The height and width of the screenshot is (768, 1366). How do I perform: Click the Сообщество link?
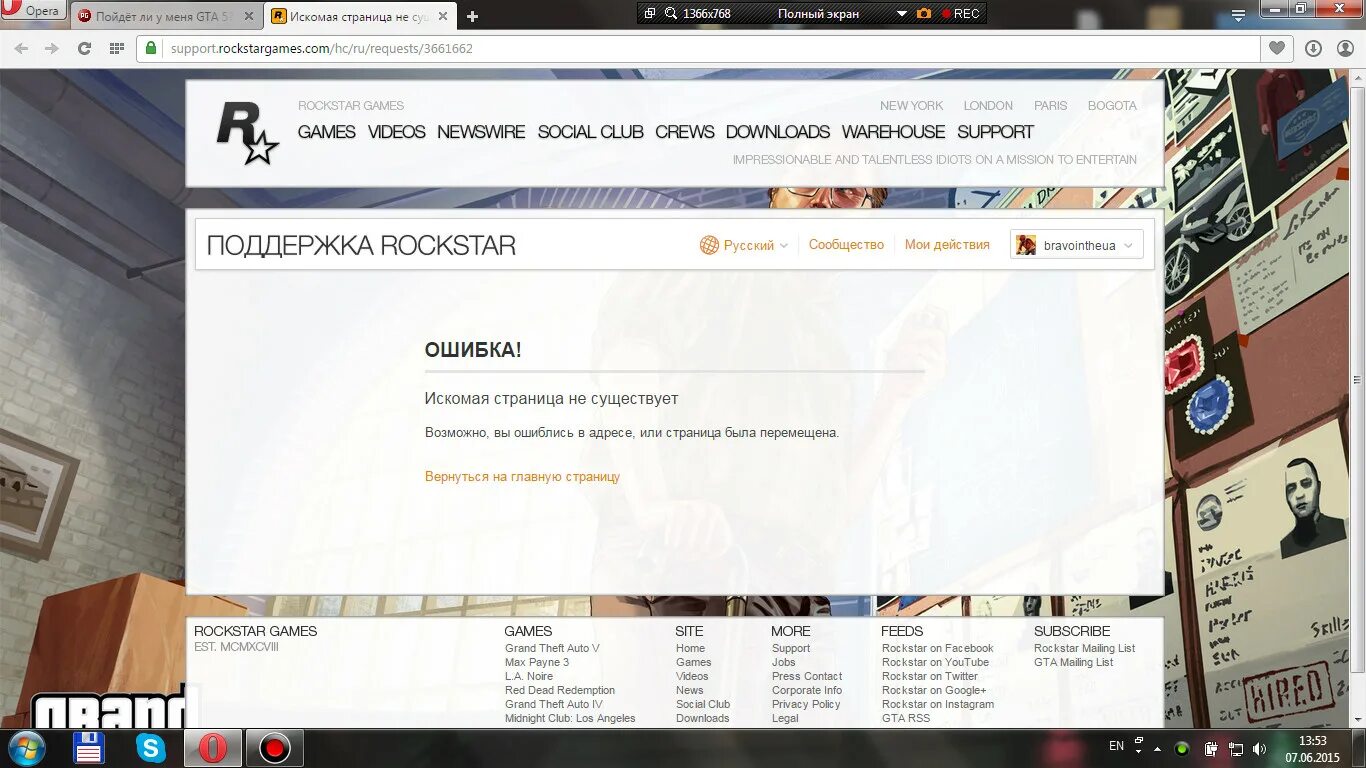[x=846, y=245]
